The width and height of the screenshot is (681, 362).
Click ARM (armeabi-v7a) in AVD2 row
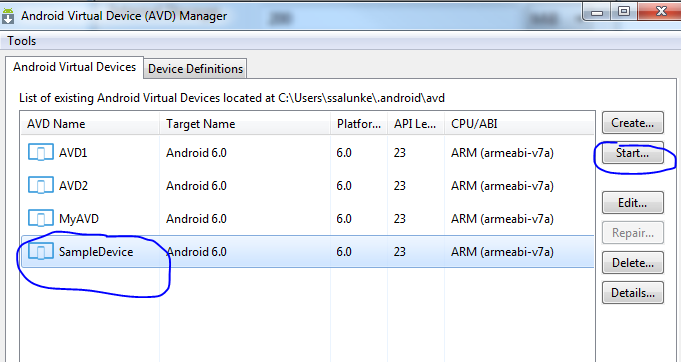[x=502, y=186]
